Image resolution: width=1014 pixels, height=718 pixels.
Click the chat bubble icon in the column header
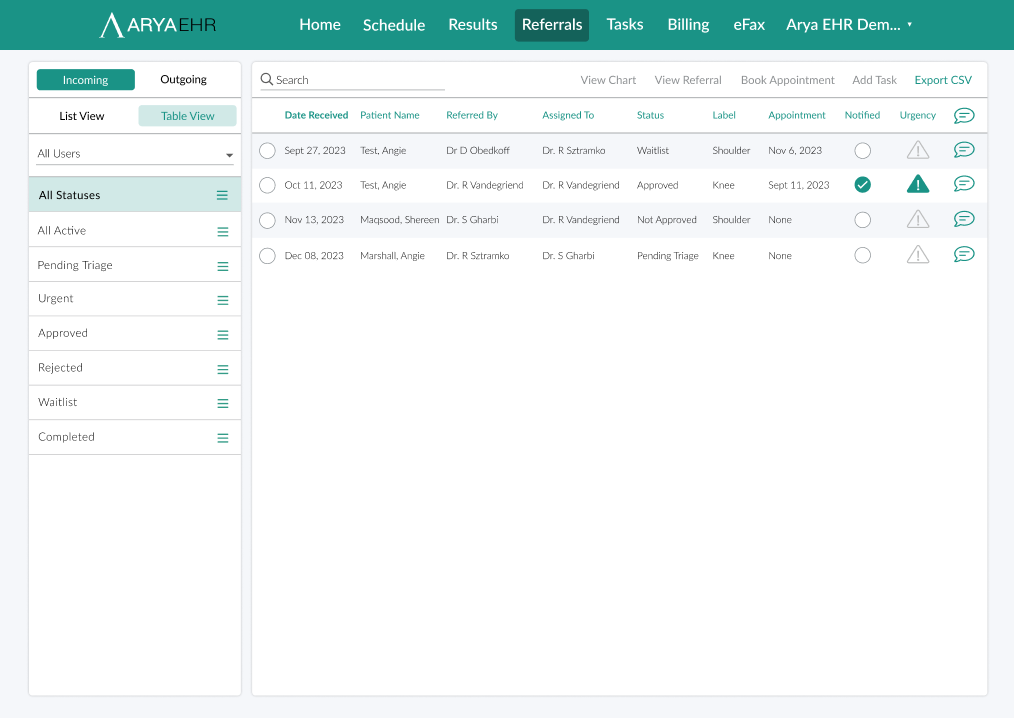(x=963, y=115)
